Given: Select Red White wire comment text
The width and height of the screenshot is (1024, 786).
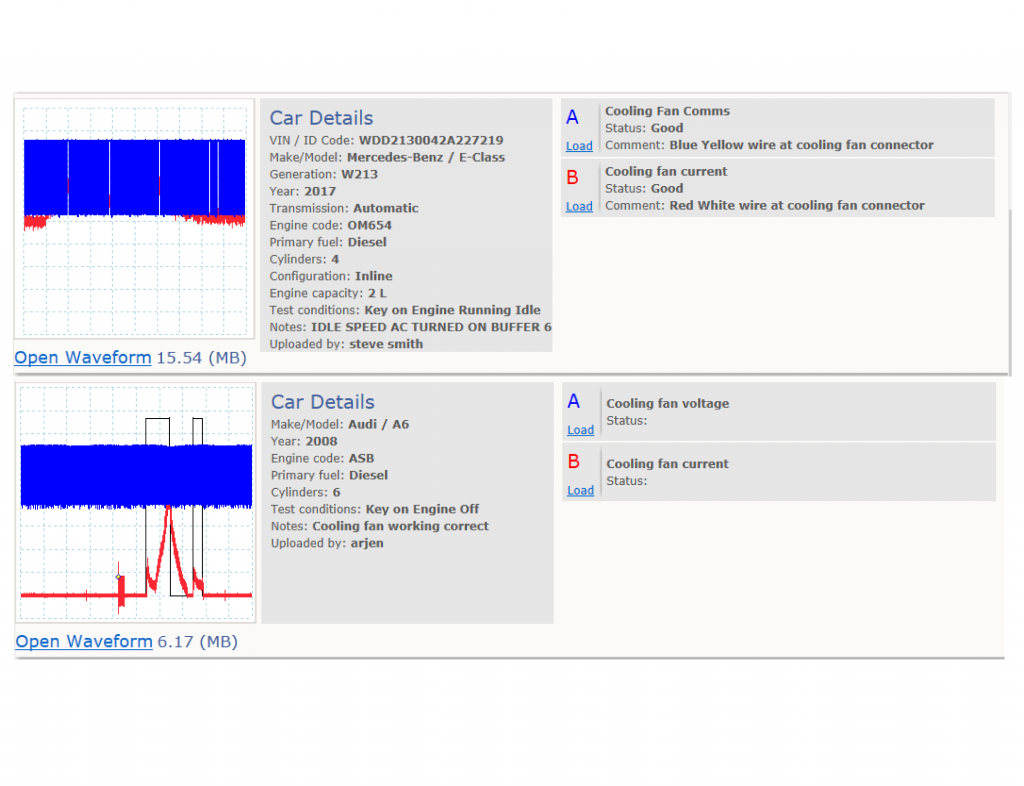Looking at the screenshot, I should tap(765, 205).
